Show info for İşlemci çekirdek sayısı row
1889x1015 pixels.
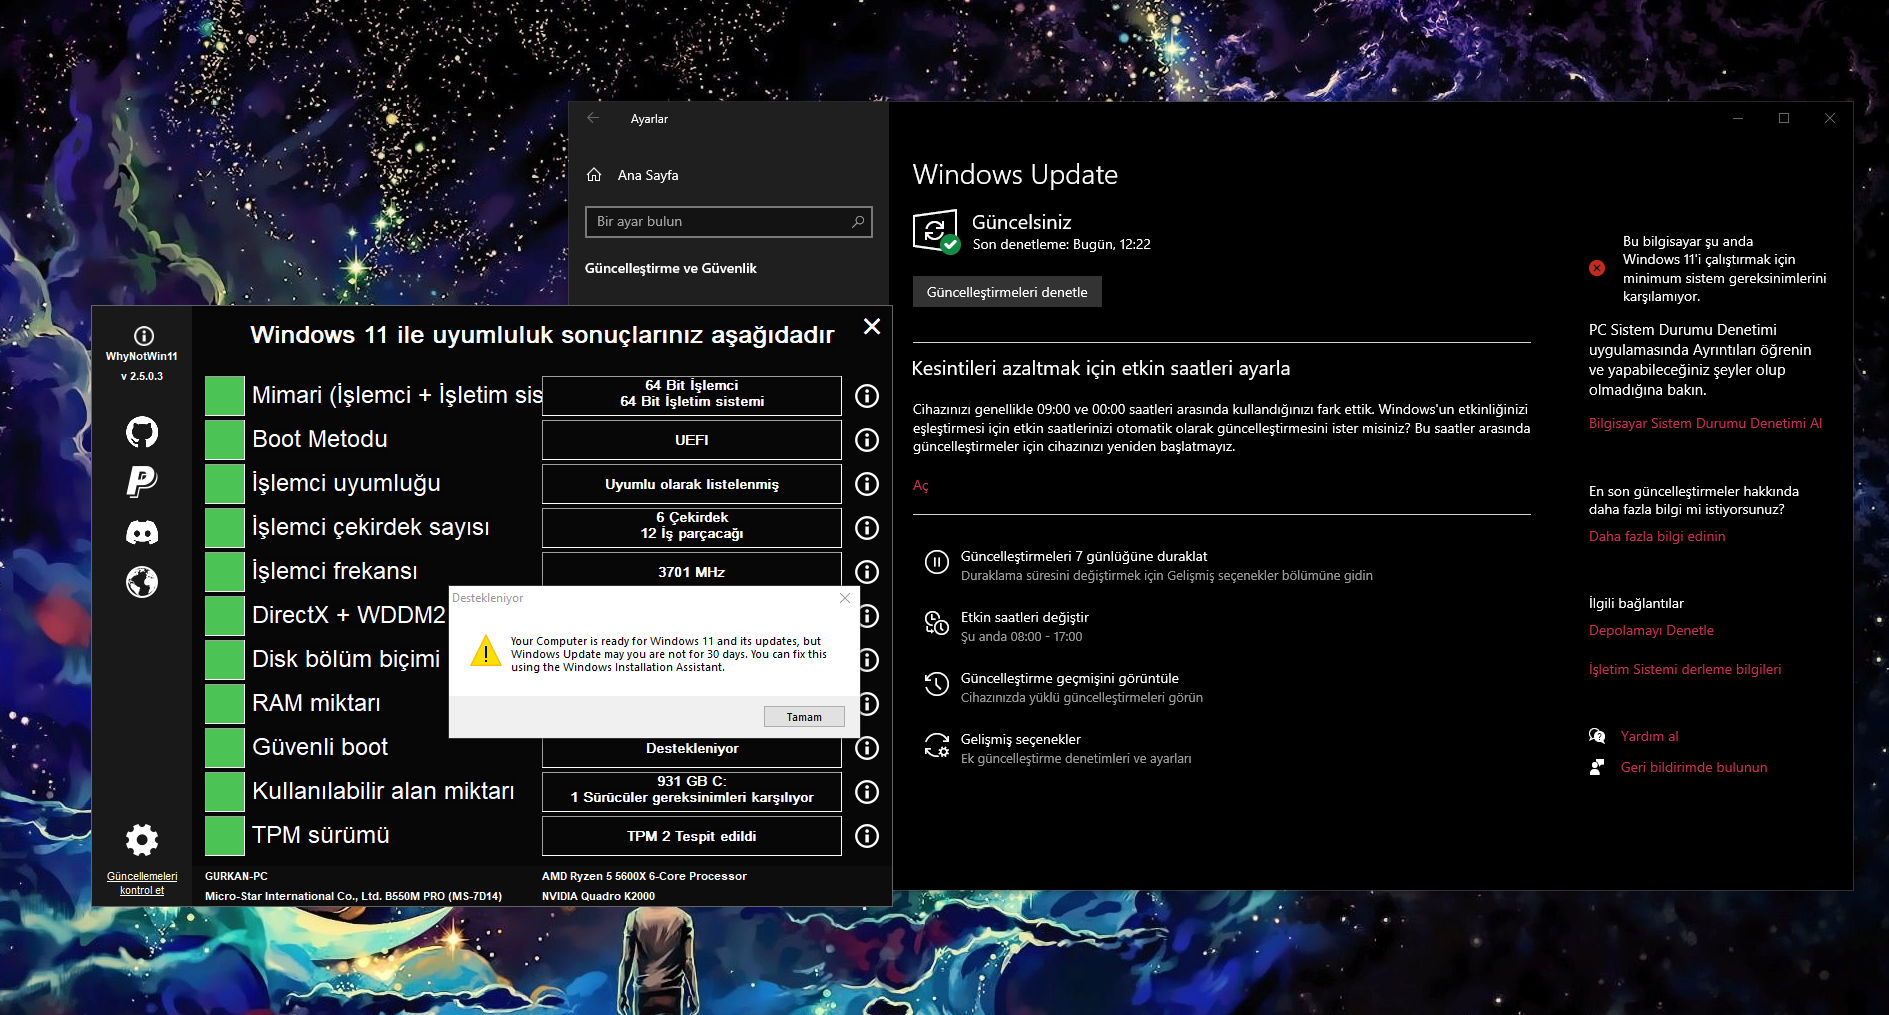(x=867, y=528)
